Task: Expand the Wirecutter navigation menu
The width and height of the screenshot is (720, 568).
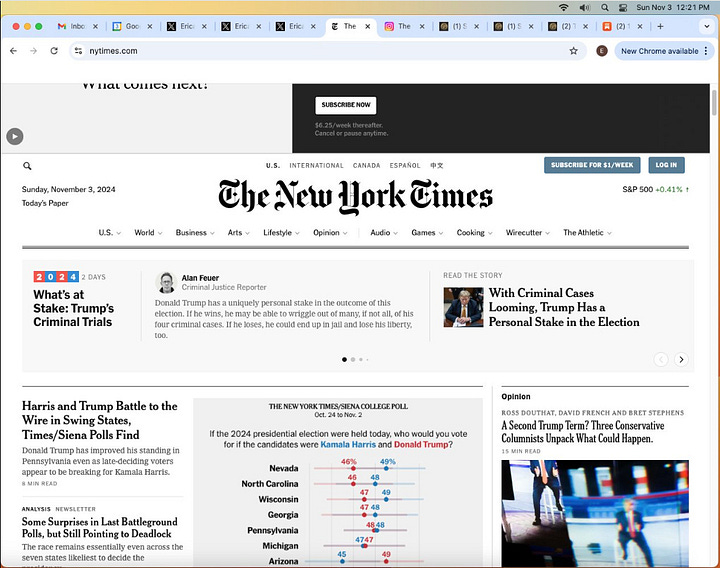Action: 528,233
